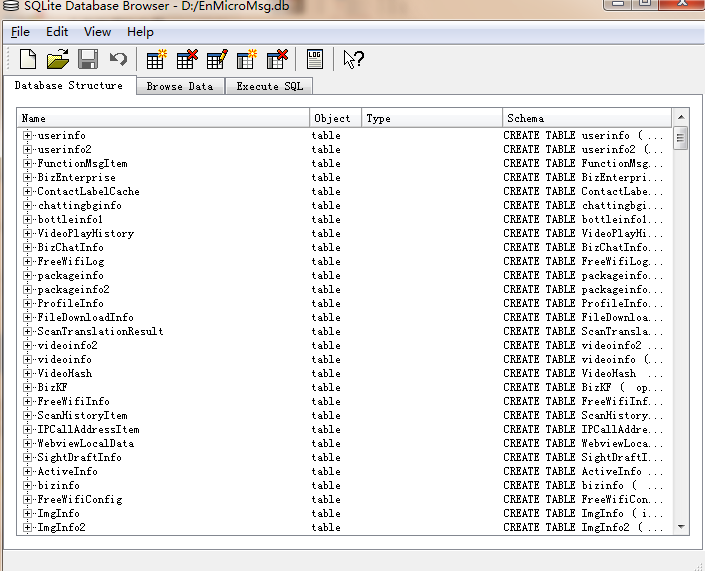705x571 pixels.
Task: Activate the What's This help cursor icon
Action: tap(353, 59)
